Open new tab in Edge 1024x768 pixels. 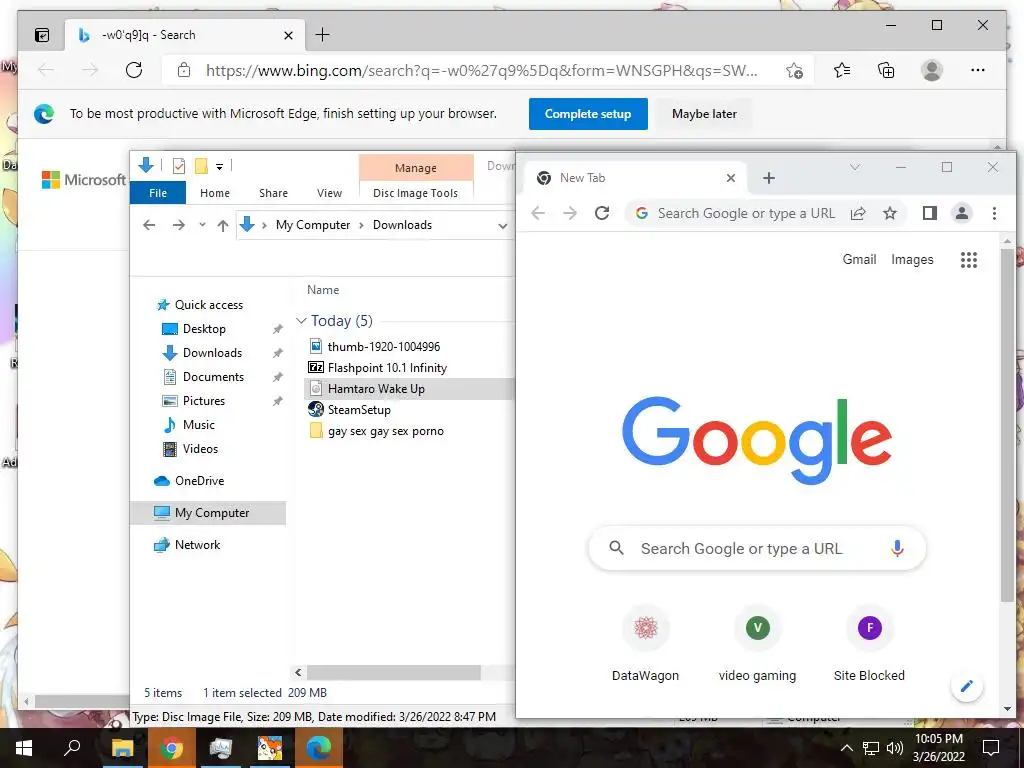323,35
